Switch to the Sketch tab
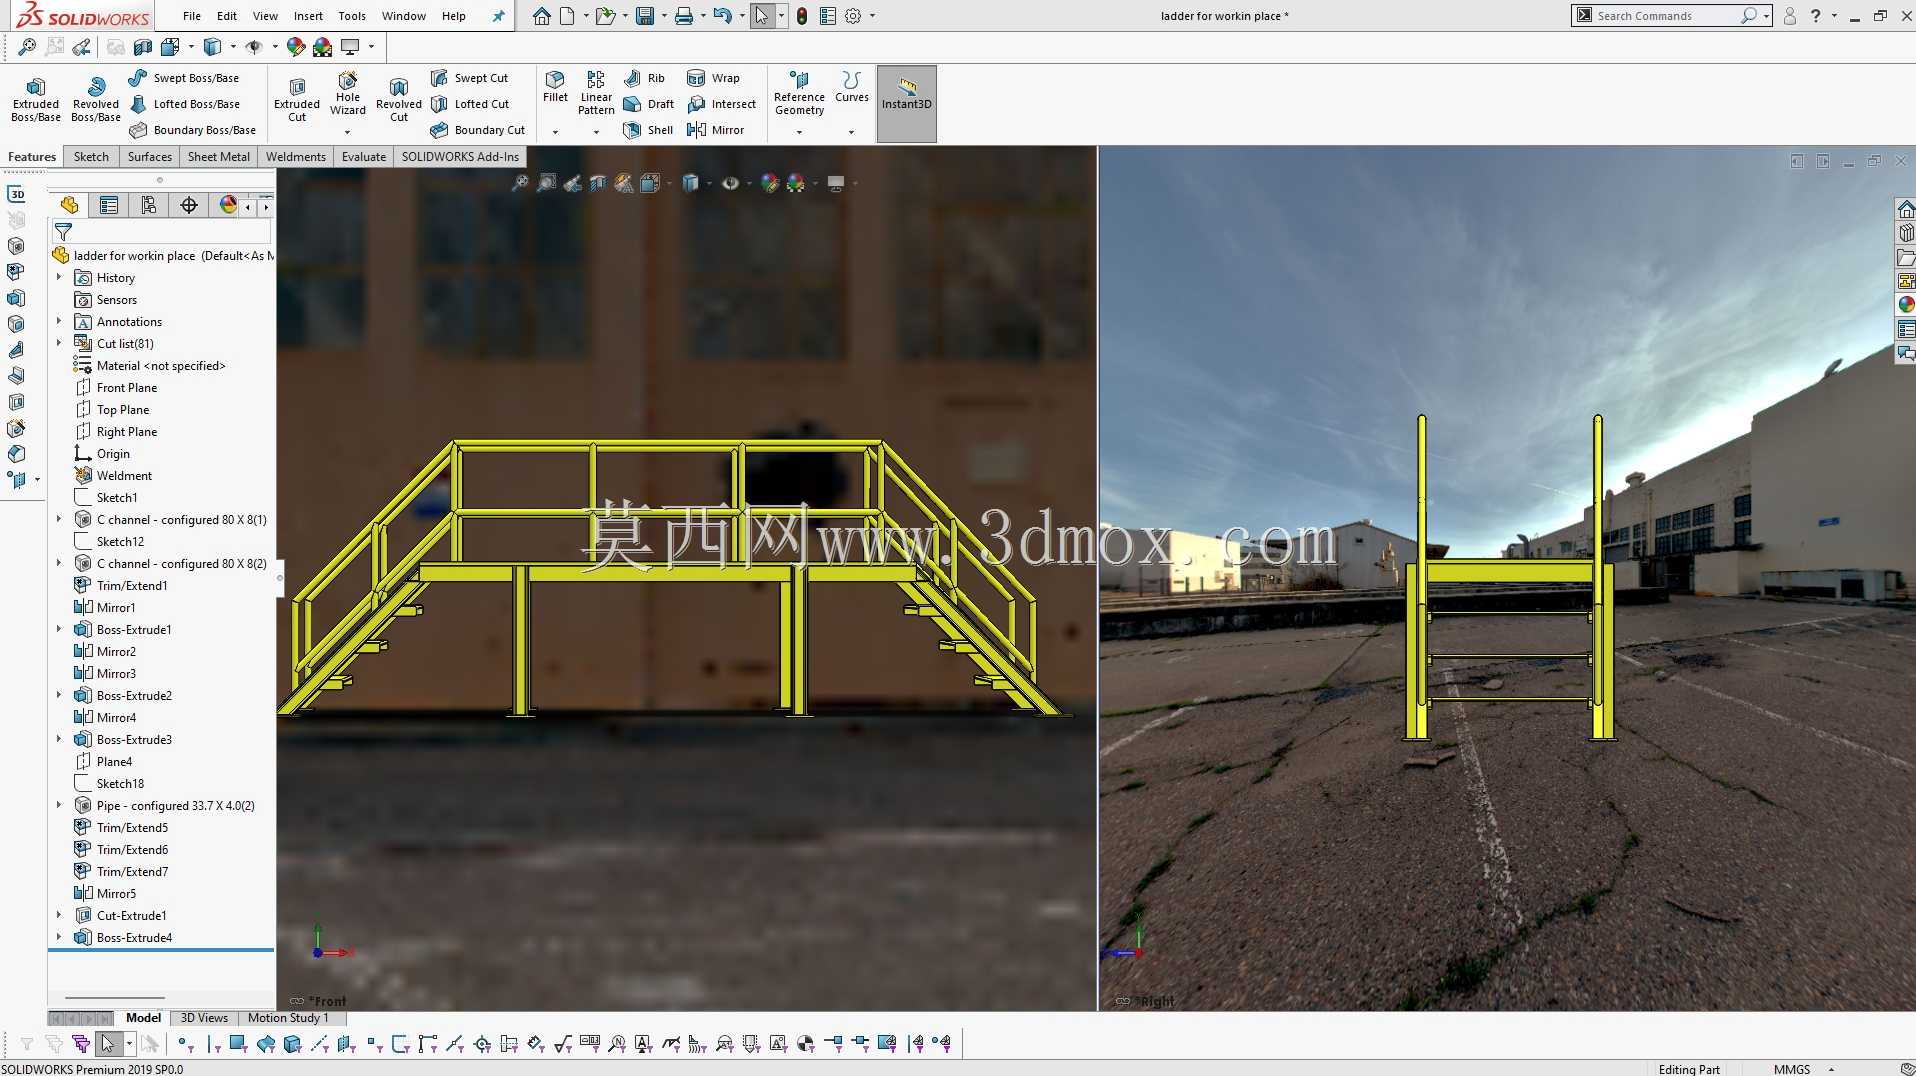1916x1076 pixels. point(91,157)
